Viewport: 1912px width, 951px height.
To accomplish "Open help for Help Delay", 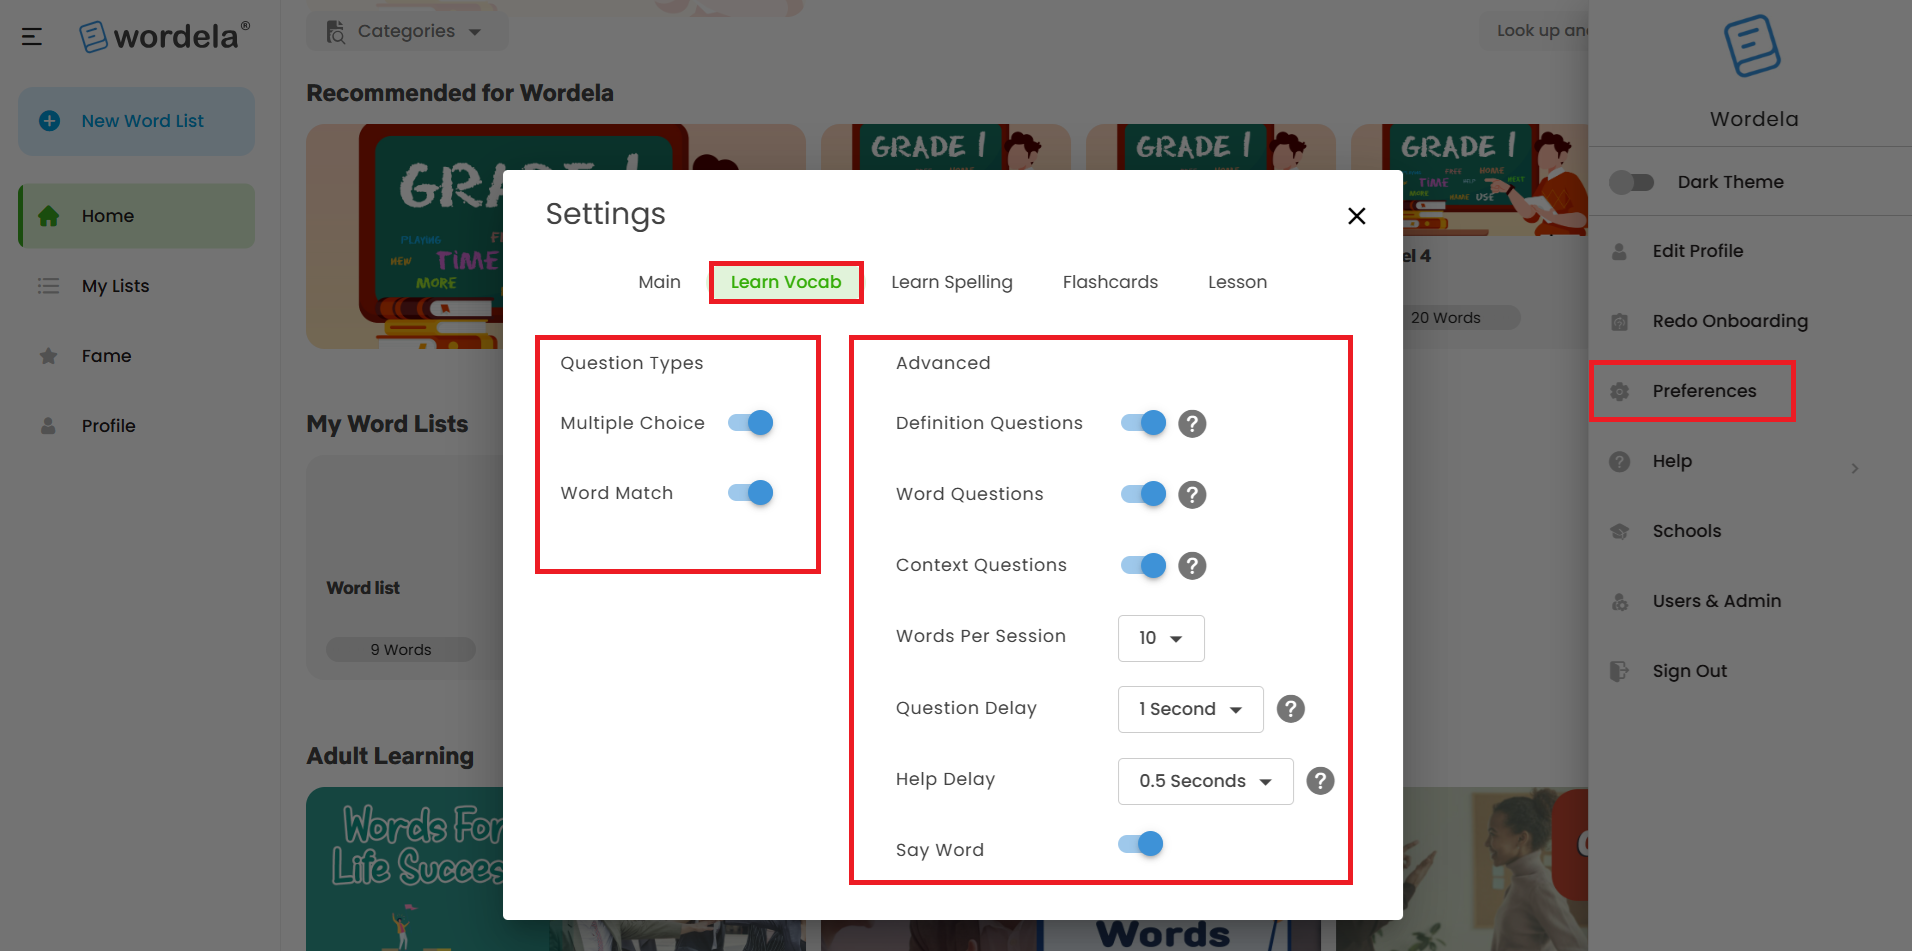I will [1320, 781].
